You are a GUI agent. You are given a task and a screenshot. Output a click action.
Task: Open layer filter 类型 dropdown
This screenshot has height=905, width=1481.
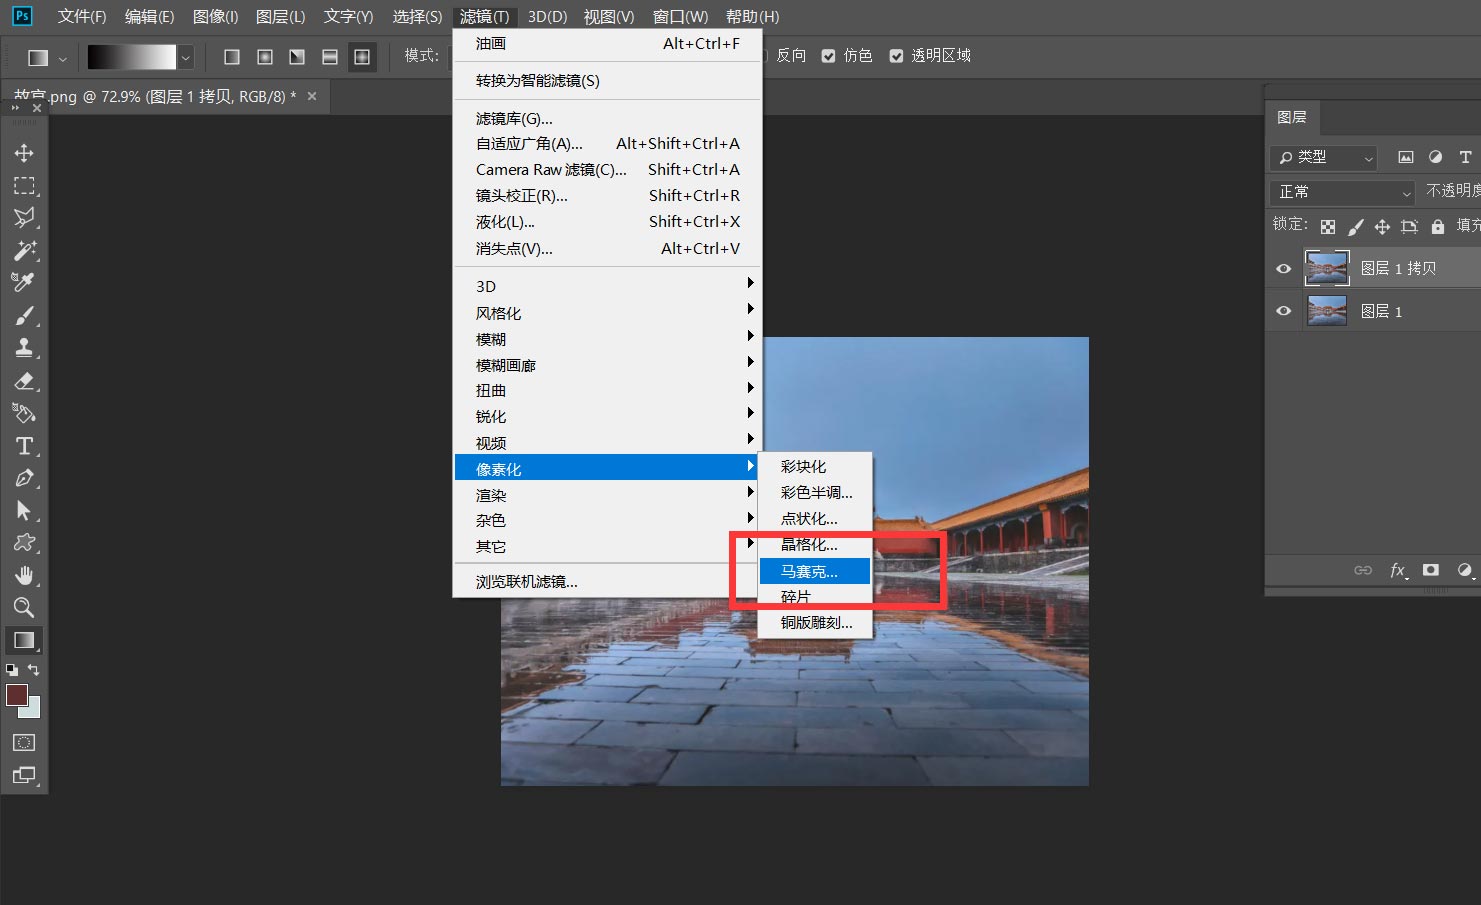[x=1324, y=158]
